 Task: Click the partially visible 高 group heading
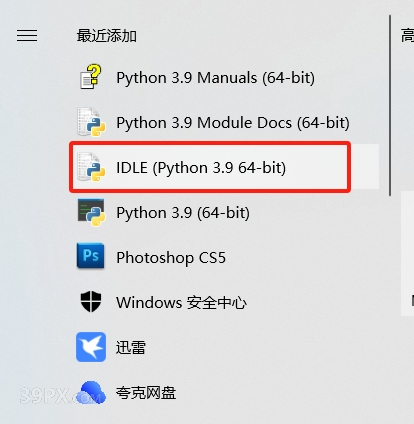[407, 35]
